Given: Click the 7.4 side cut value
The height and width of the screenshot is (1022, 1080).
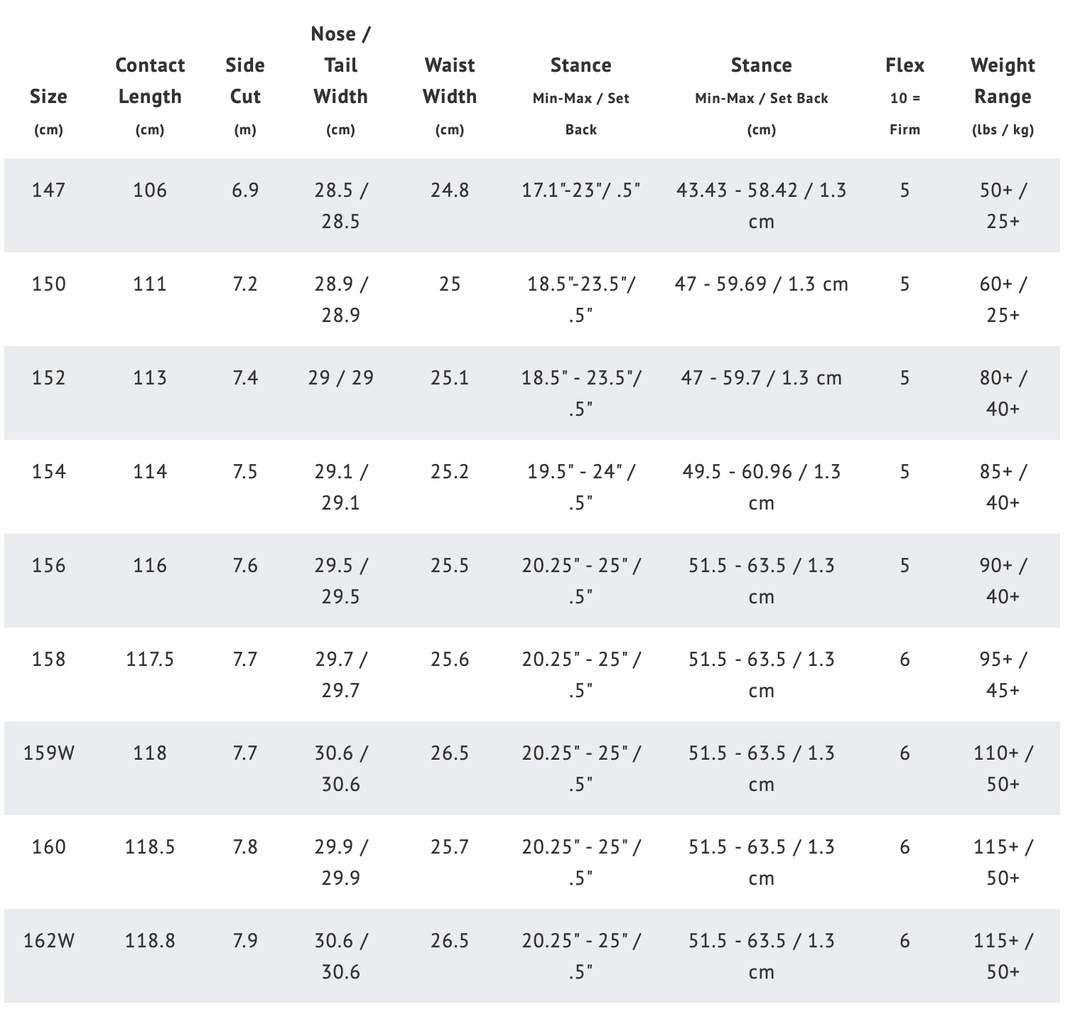Looking at the screenshot, I should point(245,378).
